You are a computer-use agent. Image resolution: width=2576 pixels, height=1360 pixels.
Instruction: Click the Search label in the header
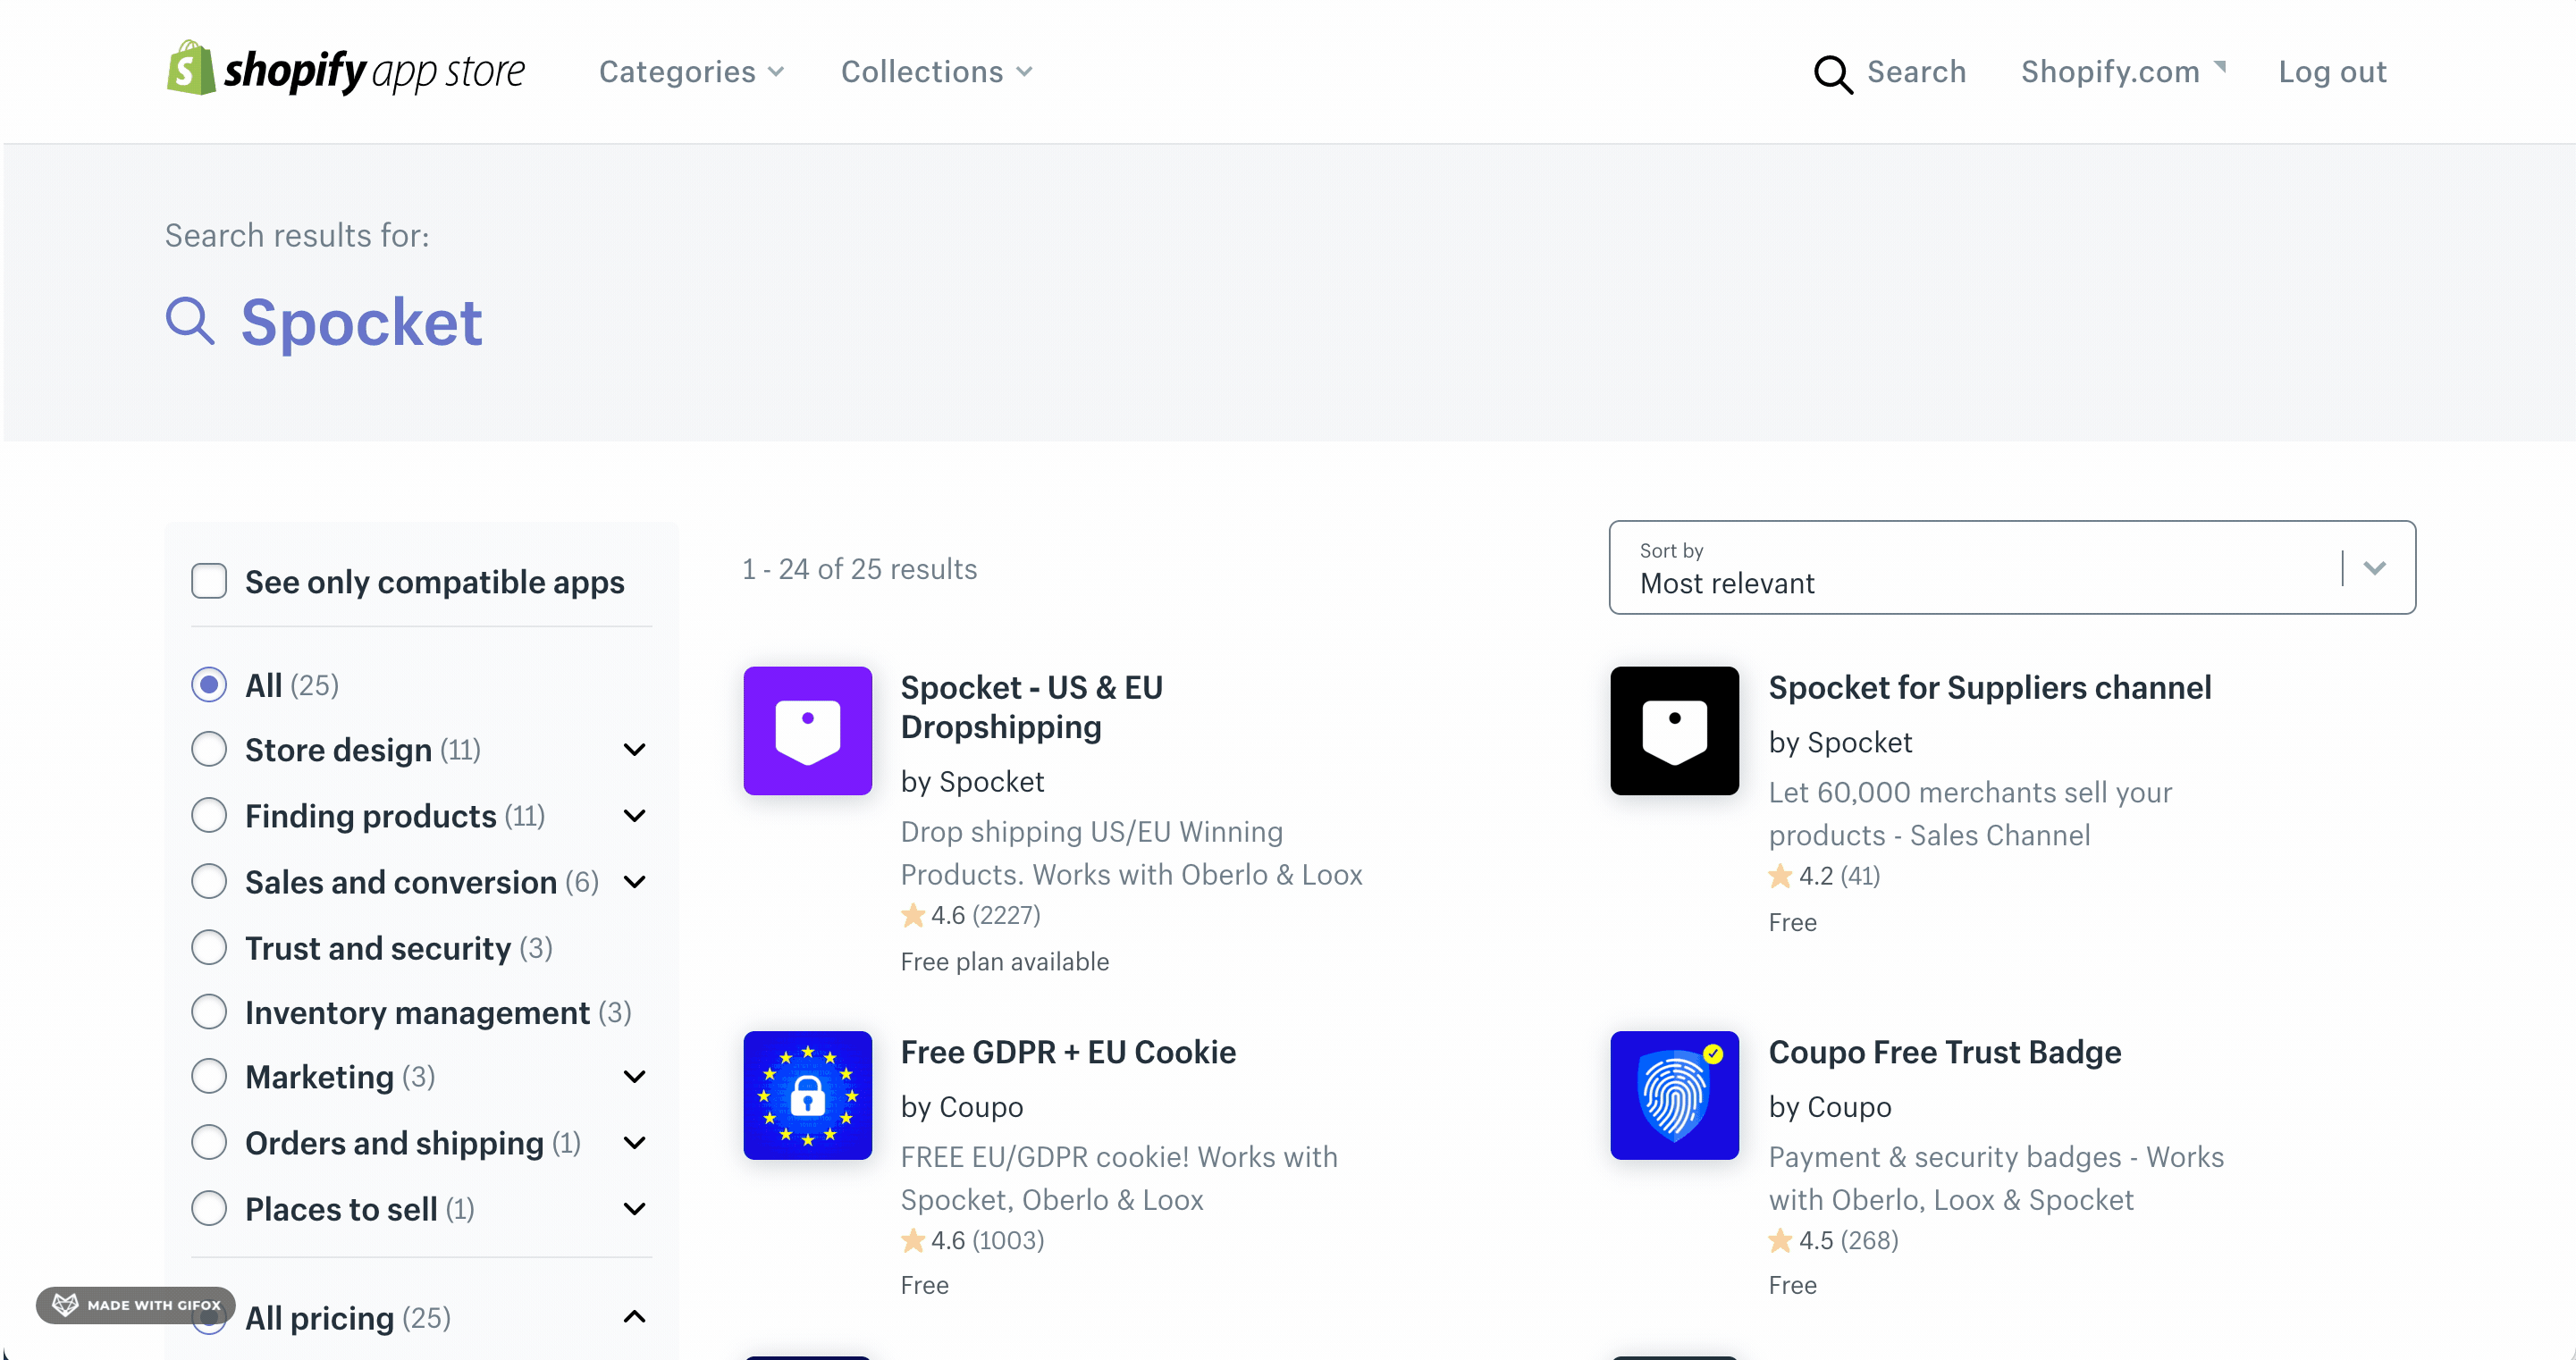[1916, 72]
